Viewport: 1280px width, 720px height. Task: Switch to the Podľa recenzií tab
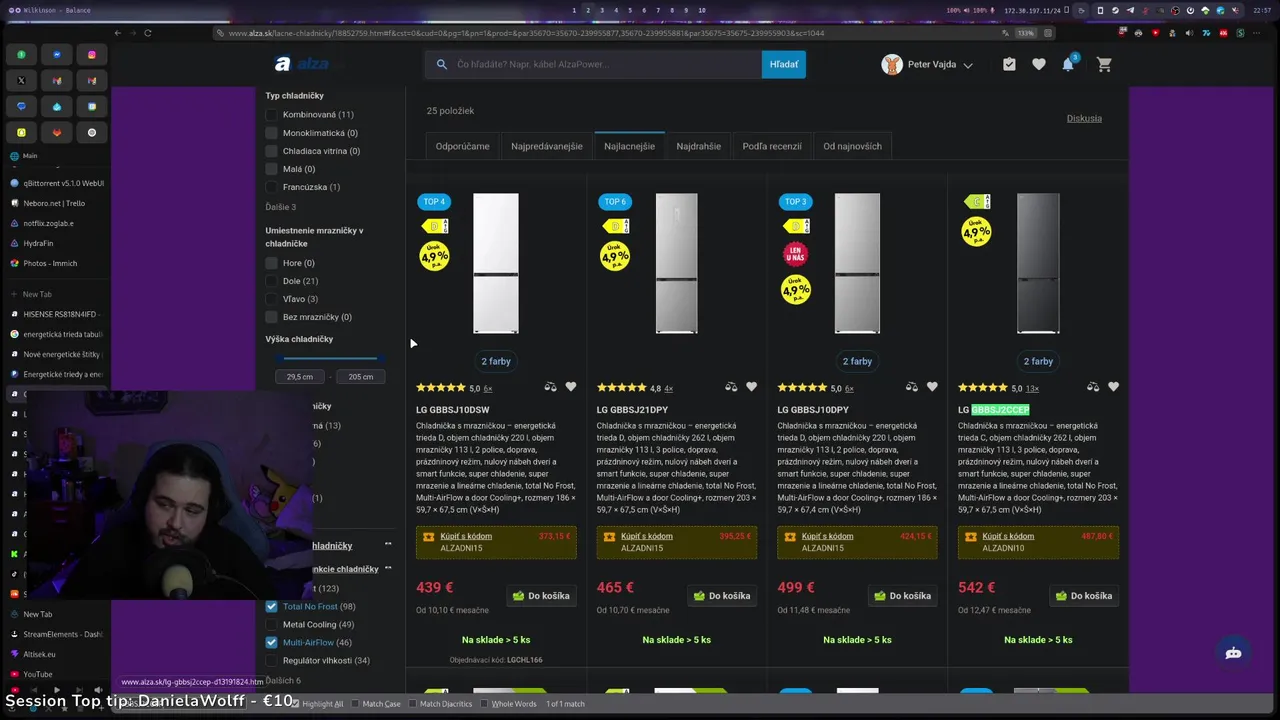772,146
